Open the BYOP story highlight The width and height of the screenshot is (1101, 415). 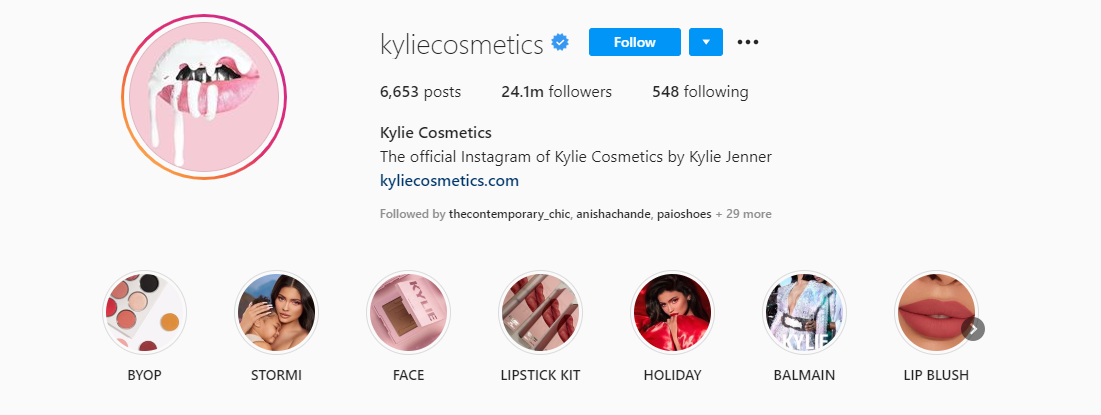(x=145, y=312)
